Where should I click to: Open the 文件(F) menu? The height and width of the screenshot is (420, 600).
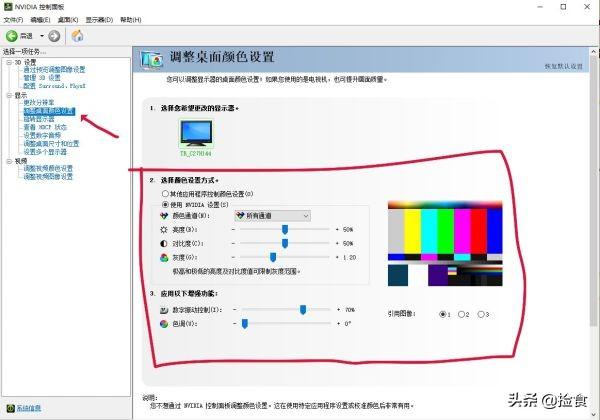coord(13,20)
